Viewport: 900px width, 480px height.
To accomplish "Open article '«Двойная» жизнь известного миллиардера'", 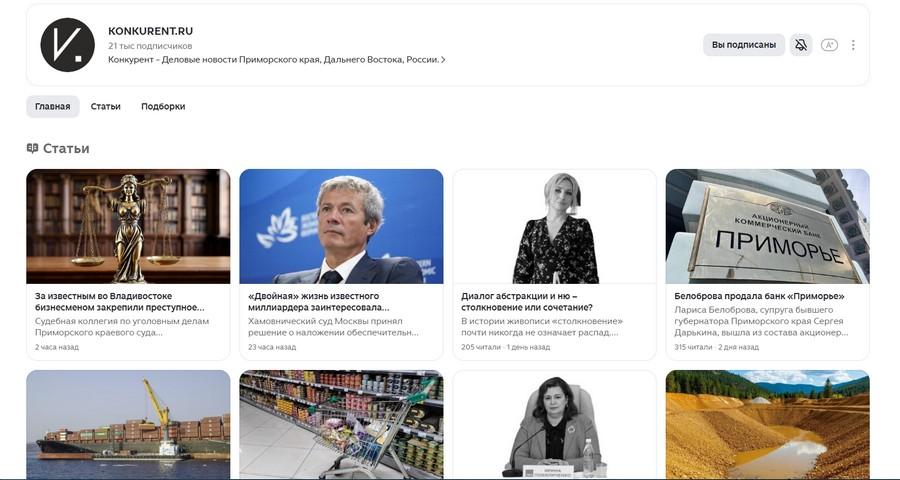I will click(x=319, y=302).
